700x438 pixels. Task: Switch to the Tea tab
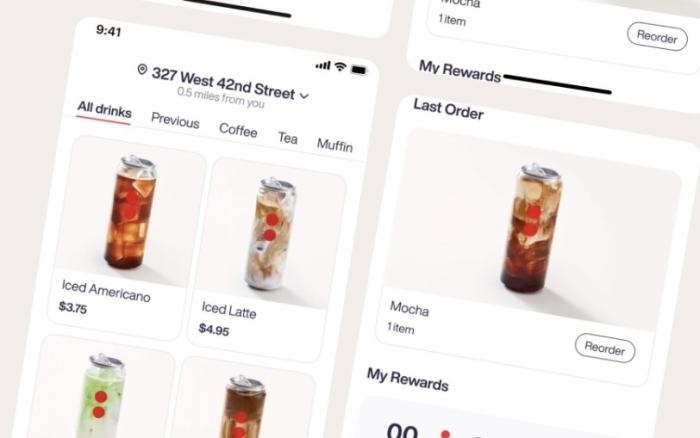pyautogui.click(x=288, y=138)
